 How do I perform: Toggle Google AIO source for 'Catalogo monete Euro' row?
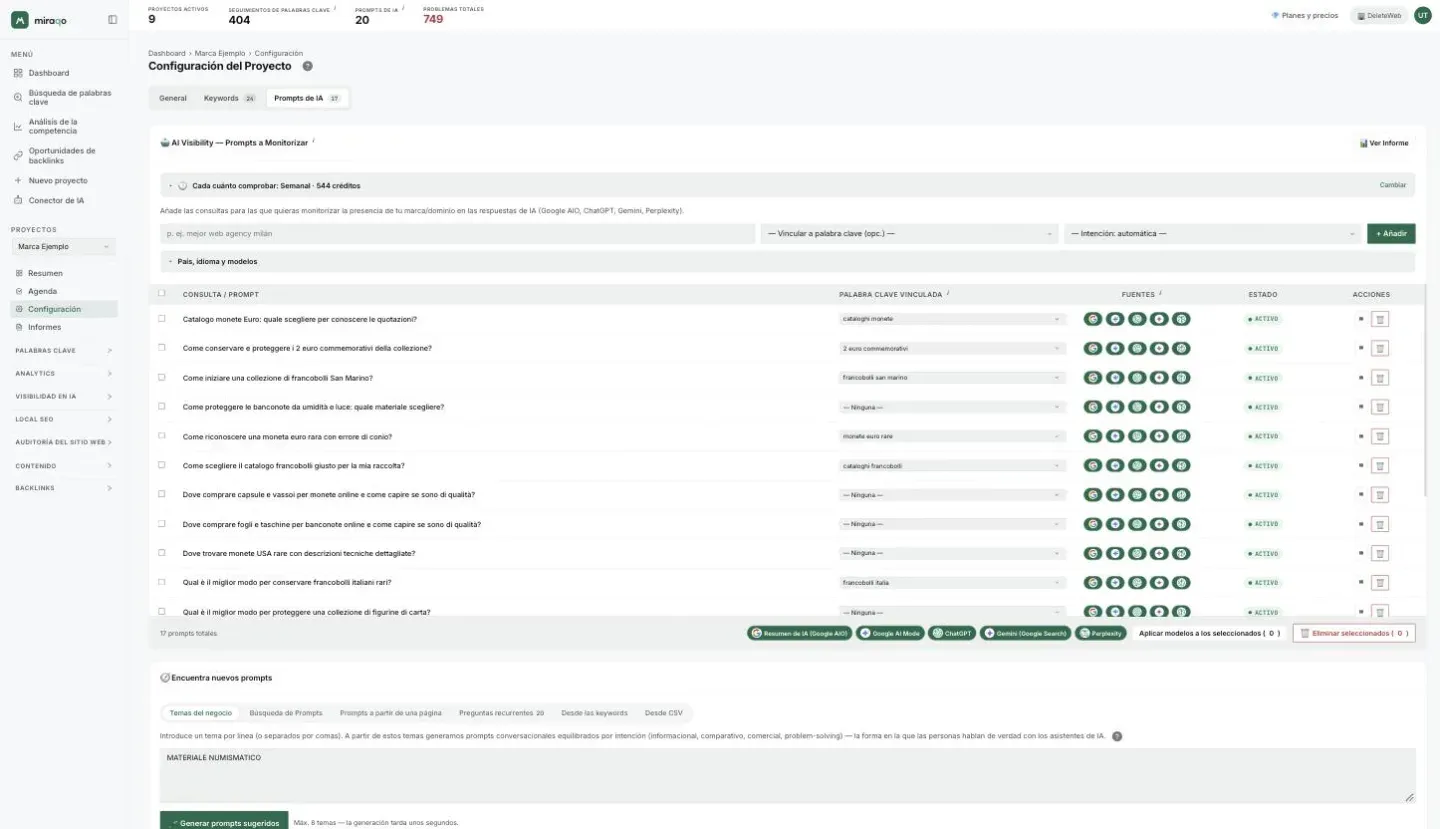pyautogui.click(x=1093, y=319)
